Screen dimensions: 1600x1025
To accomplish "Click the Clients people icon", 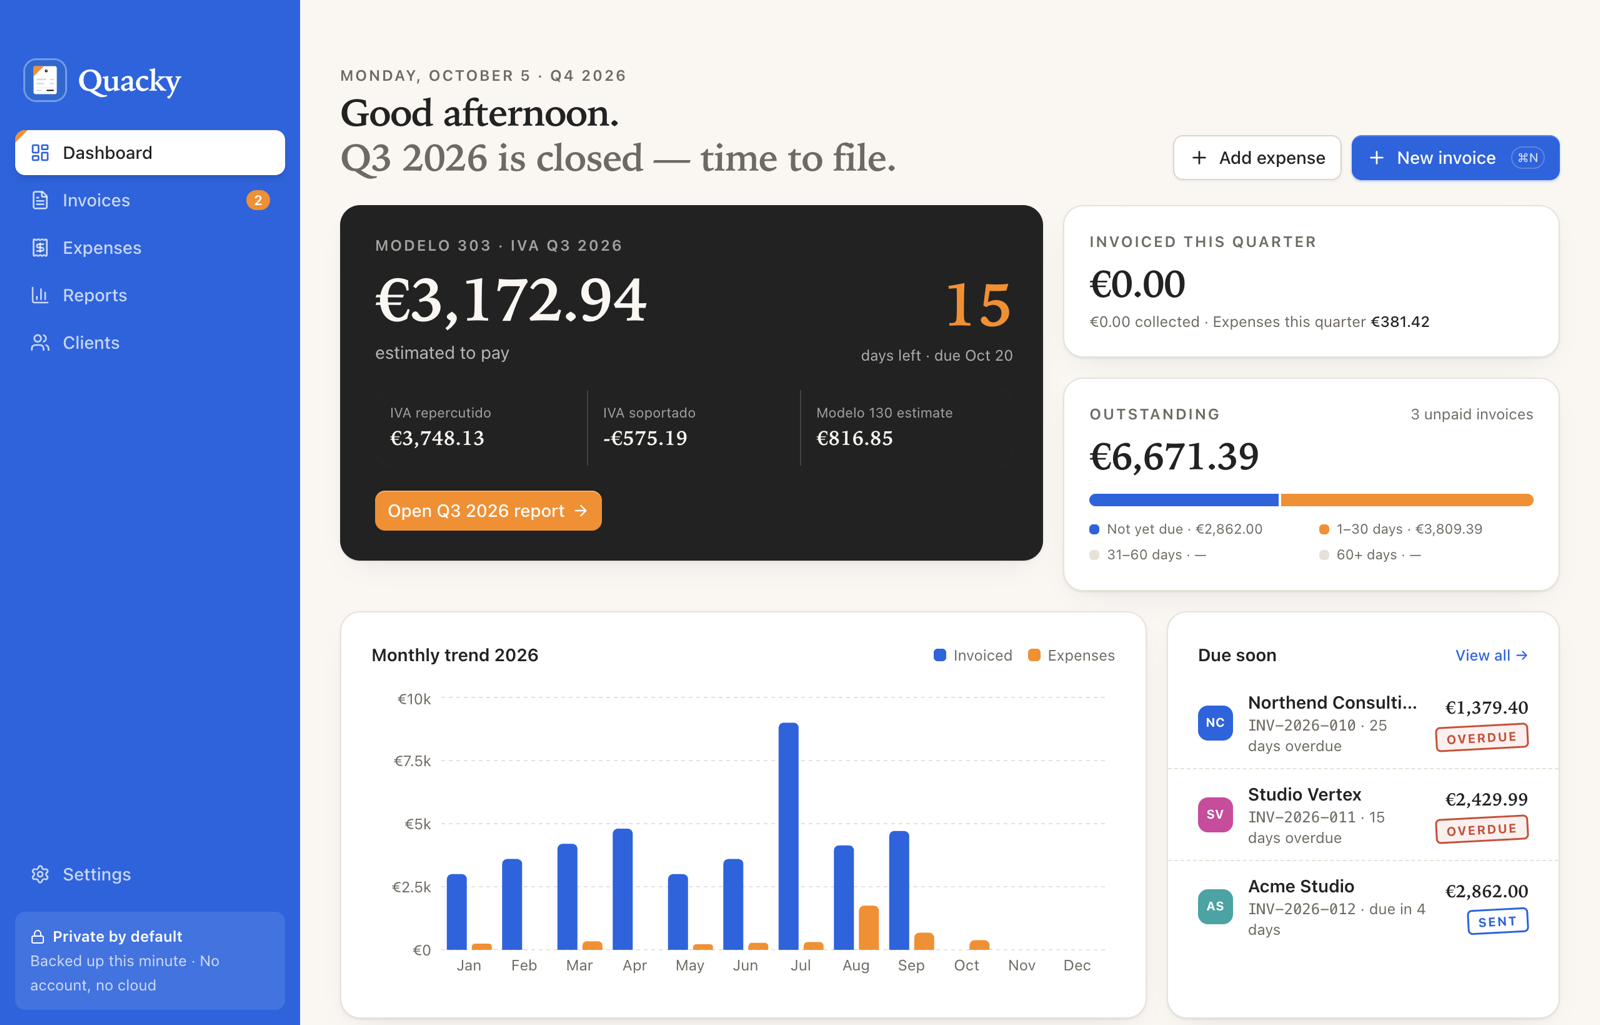I will point(40,343).
